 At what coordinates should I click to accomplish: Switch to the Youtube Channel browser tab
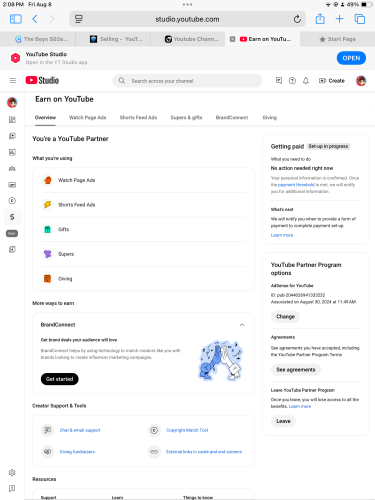[191, 39]
